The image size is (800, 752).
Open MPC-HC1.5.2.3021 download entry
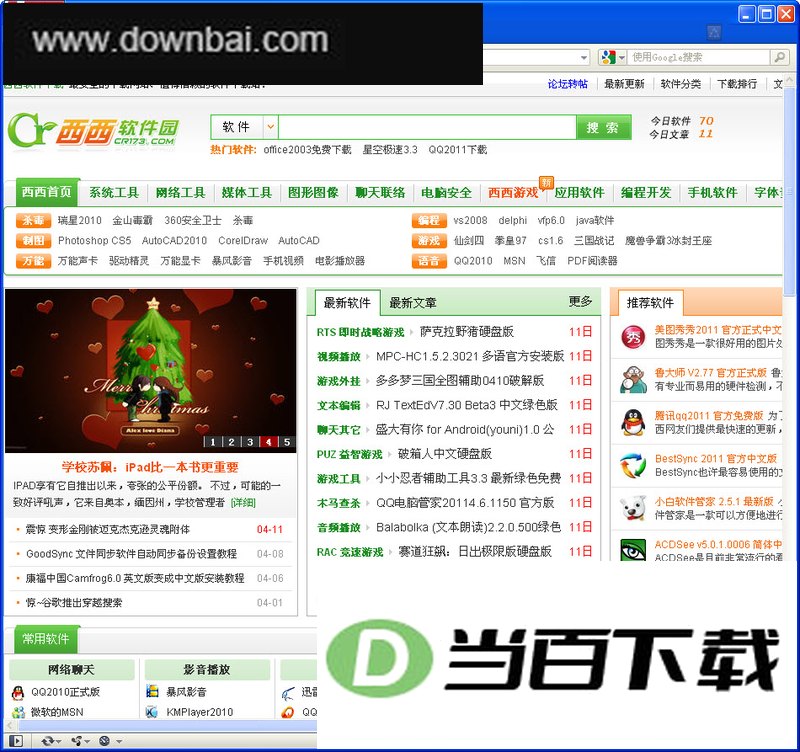point(470,356)
